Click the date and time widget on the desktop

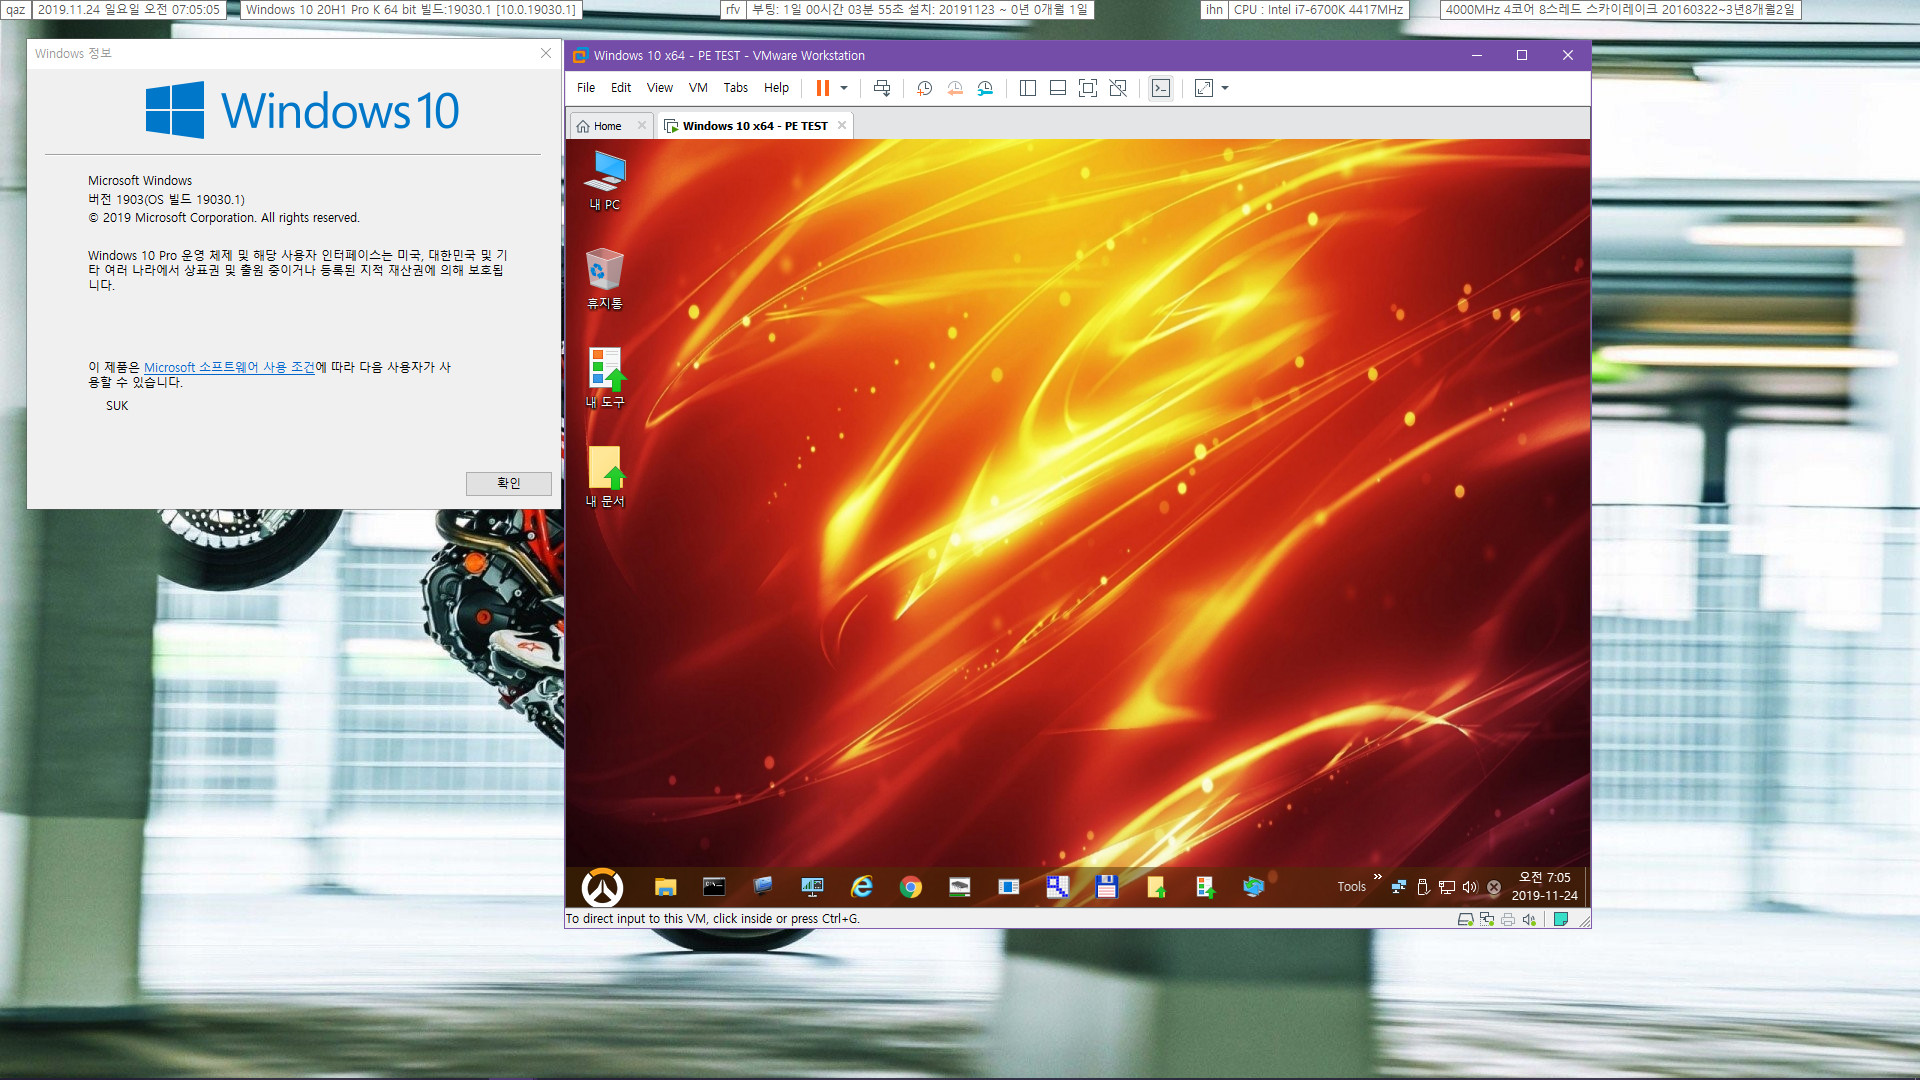tap(128, 10)
